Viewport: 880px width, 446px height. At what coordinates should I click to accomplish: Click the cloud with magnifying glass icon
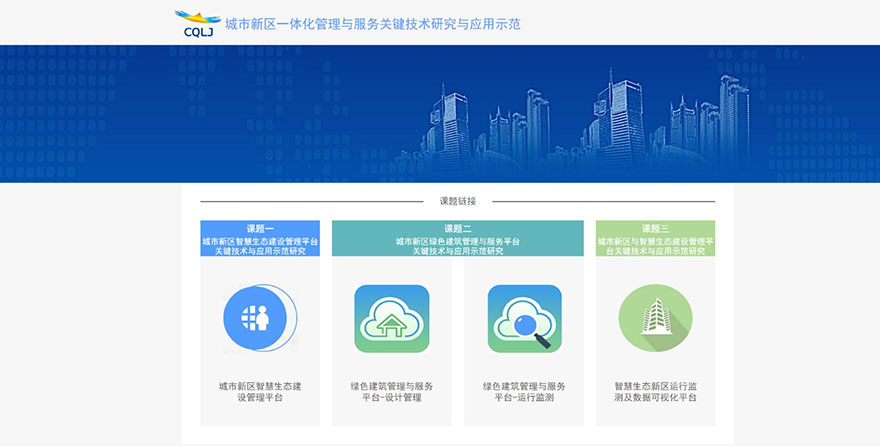524,319
